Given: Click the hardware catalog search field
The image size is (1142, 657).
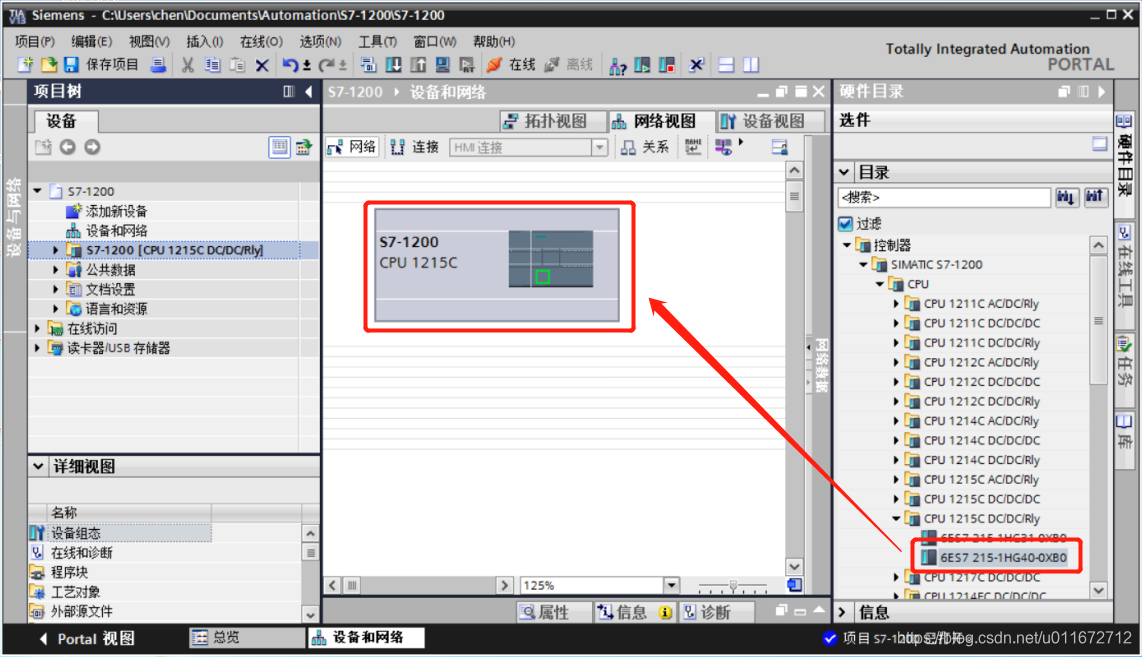Looking at the screenshot, I should [x=943, y=197].
